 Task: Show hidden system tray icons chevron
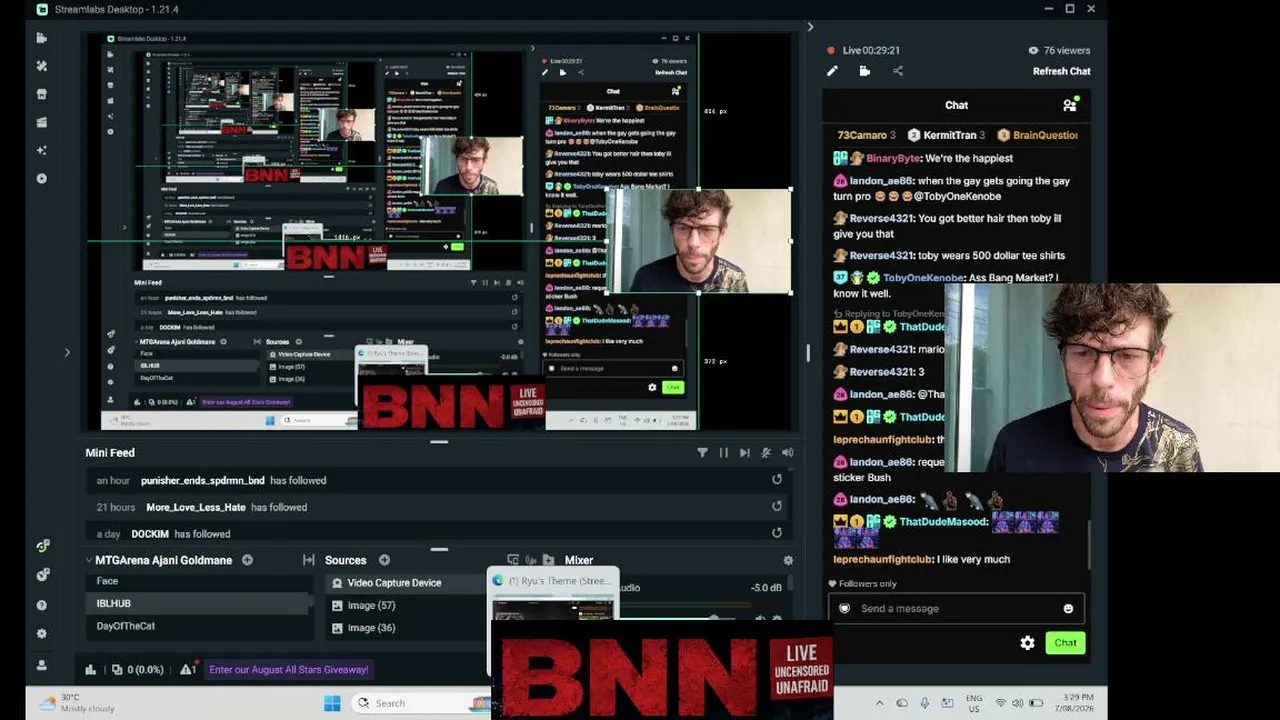[879, 703]
